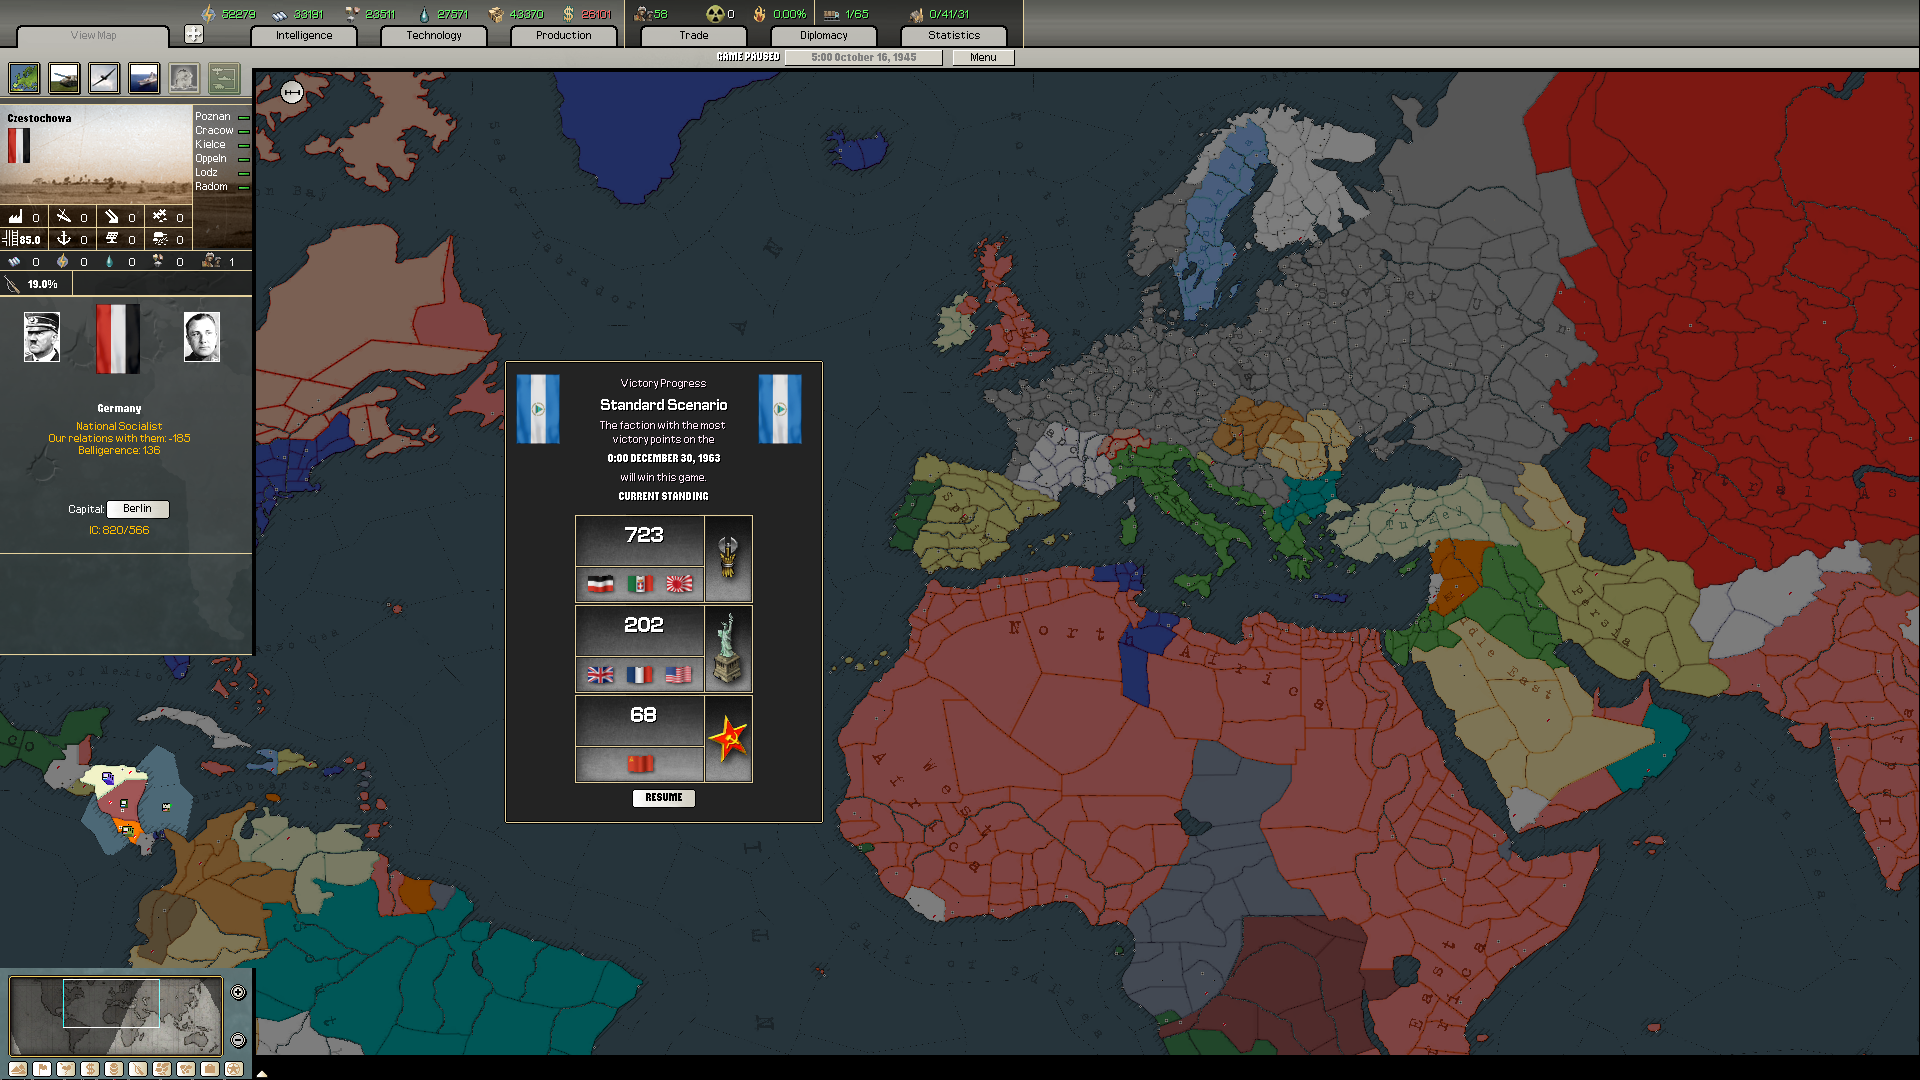Click minimap zoom in plus button
Viewport: 1920px width, 1080px height.
coord(238,992)
